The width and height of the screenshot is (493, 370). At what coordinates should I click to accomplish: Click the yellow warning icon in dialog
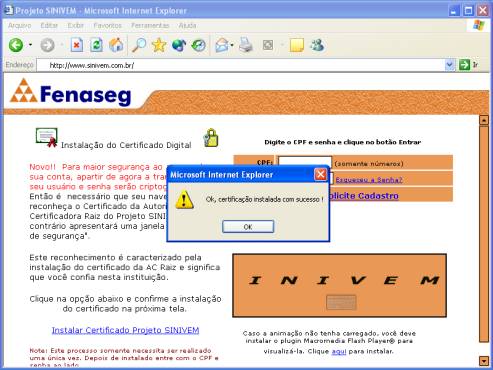click(x=184, y=200)
